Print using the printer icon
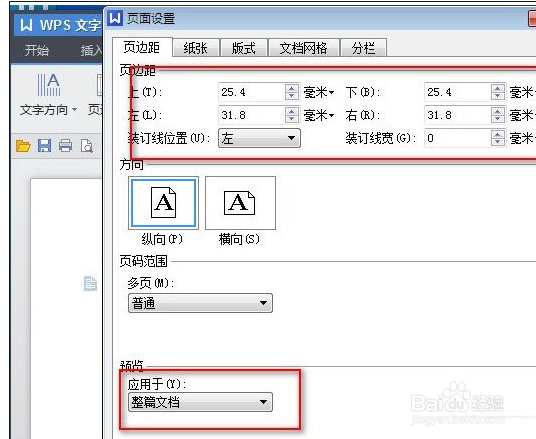536x439 pixels. click(66, 146)
